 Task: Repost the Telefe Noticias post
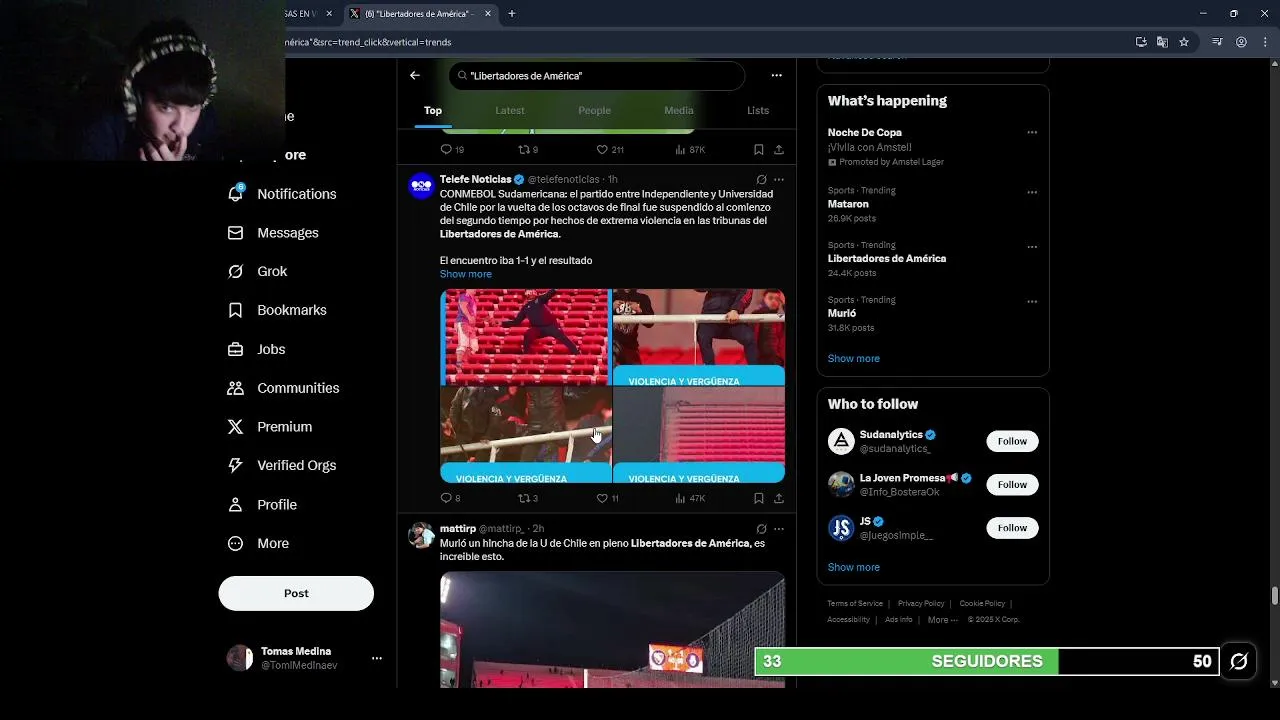(523, 498)
